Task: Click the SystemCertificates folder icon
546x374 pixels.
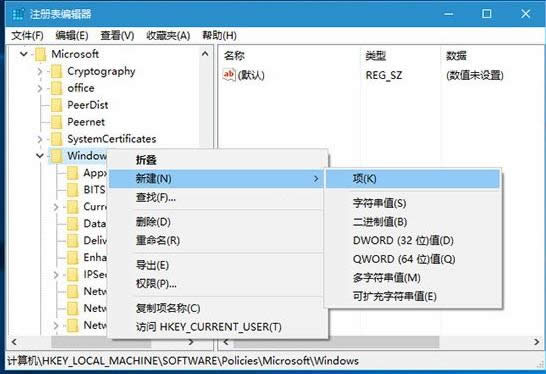Action: pyautogui.click(x=56, y=139)
